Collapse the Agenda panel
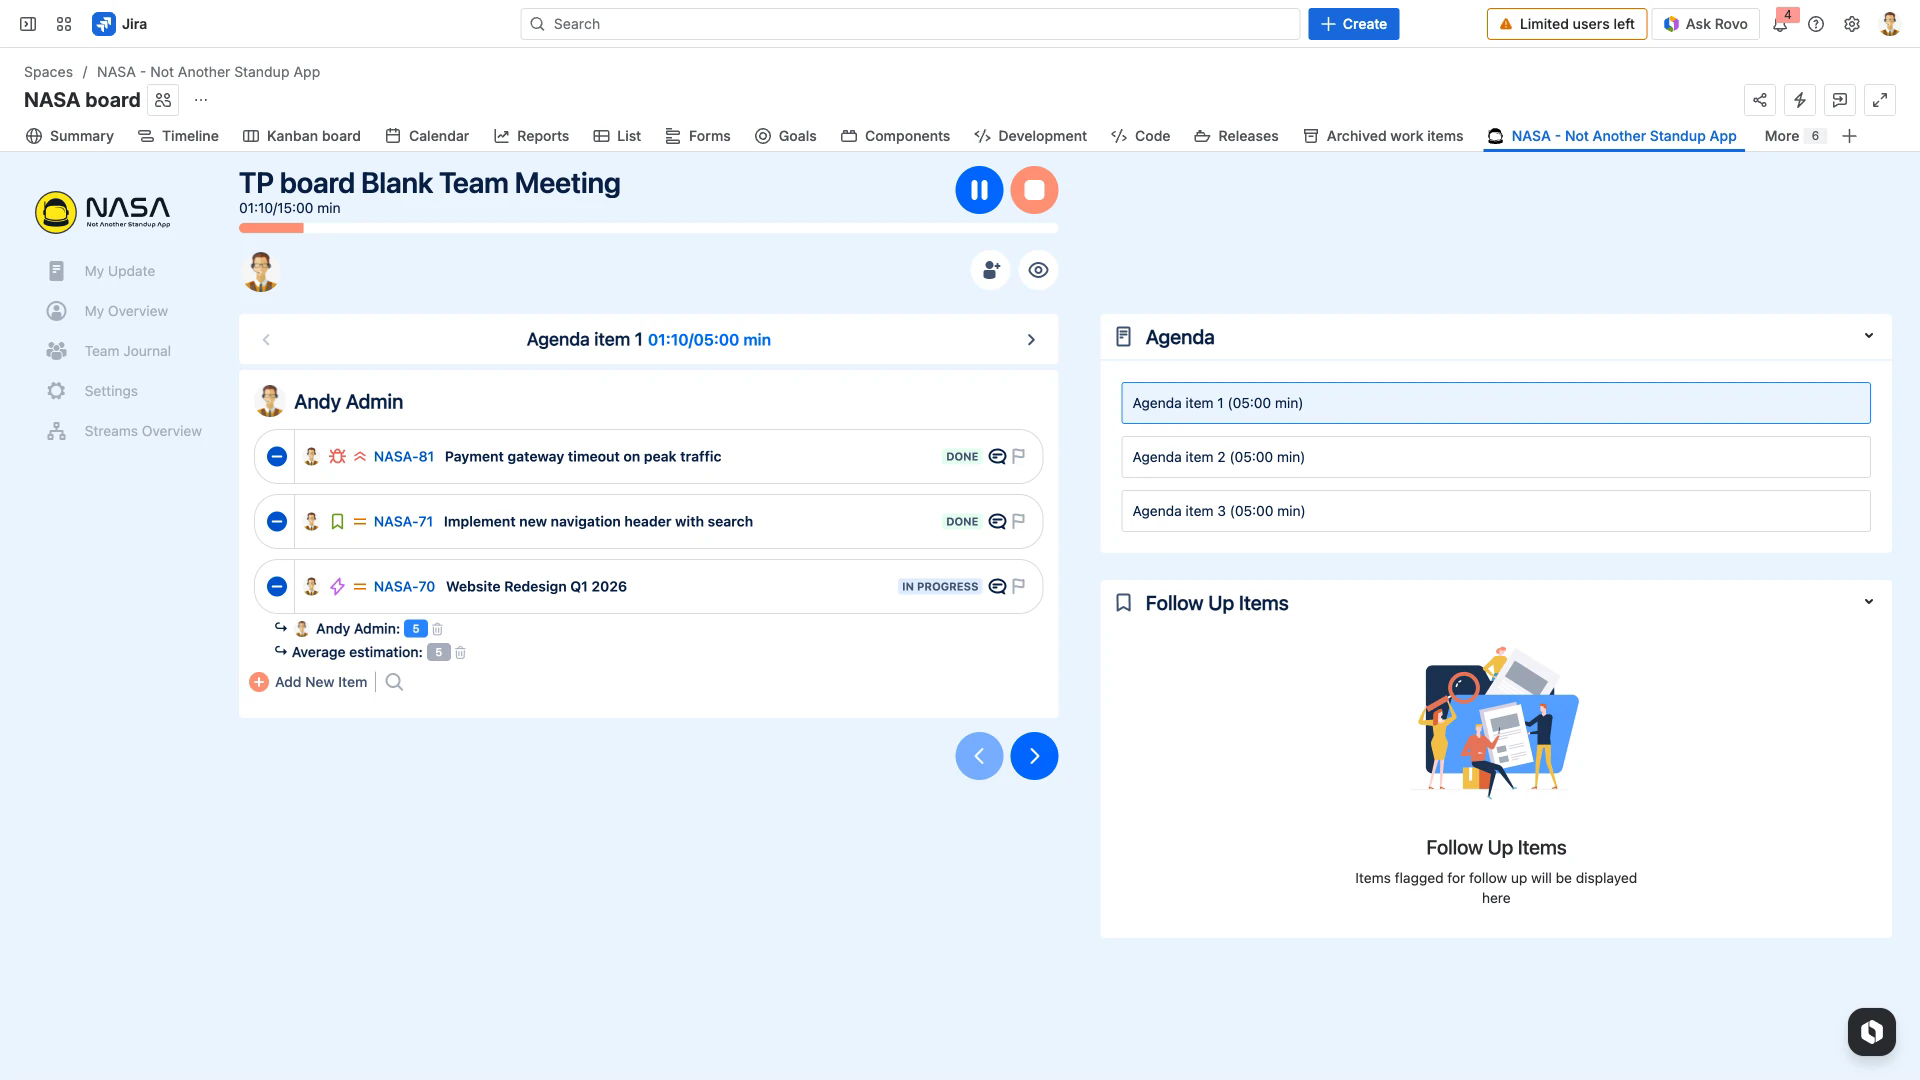Image resolution: width=1920 pixels, height=1080 pixels. (x=1868, y=336)
